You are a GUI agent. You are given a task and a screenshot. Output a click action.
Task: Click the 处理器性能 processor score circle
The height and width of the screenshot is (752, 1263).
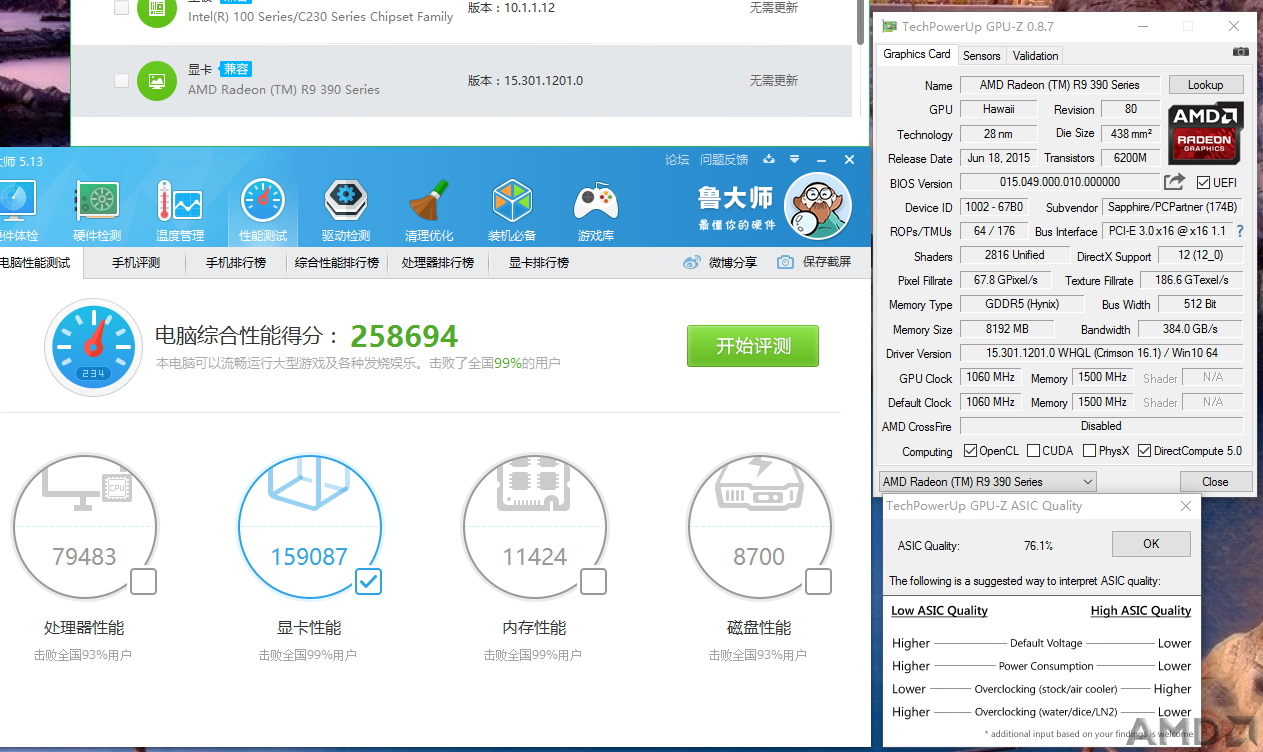pos(84,527)
